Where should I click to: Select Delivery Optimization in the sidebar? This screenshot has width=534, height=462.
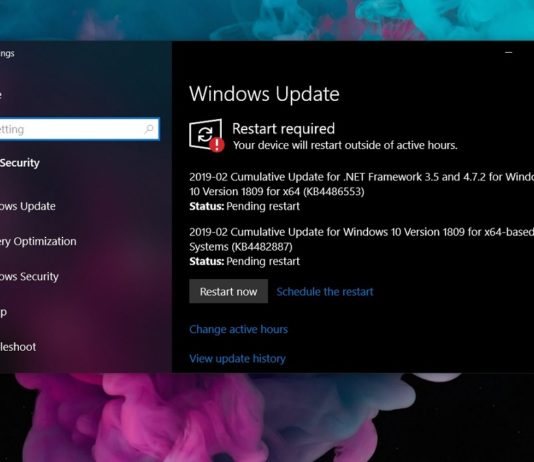click(x=38, y=241)
